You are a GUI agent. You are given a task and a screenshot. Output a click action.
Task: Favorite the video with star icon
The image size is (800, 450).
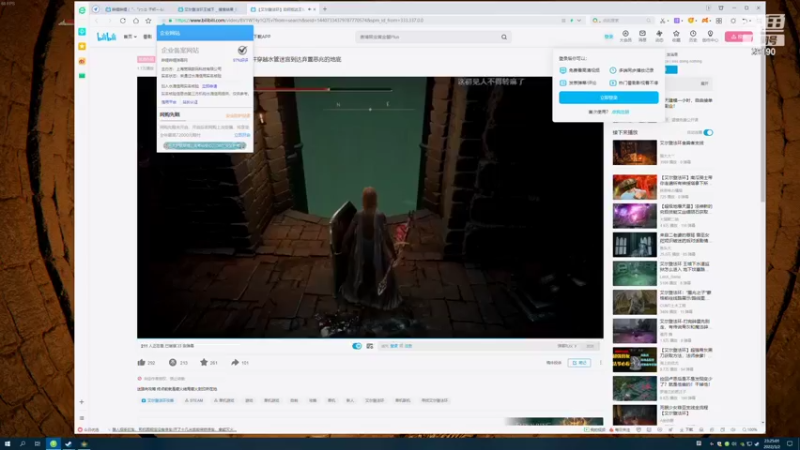[204, 362]
